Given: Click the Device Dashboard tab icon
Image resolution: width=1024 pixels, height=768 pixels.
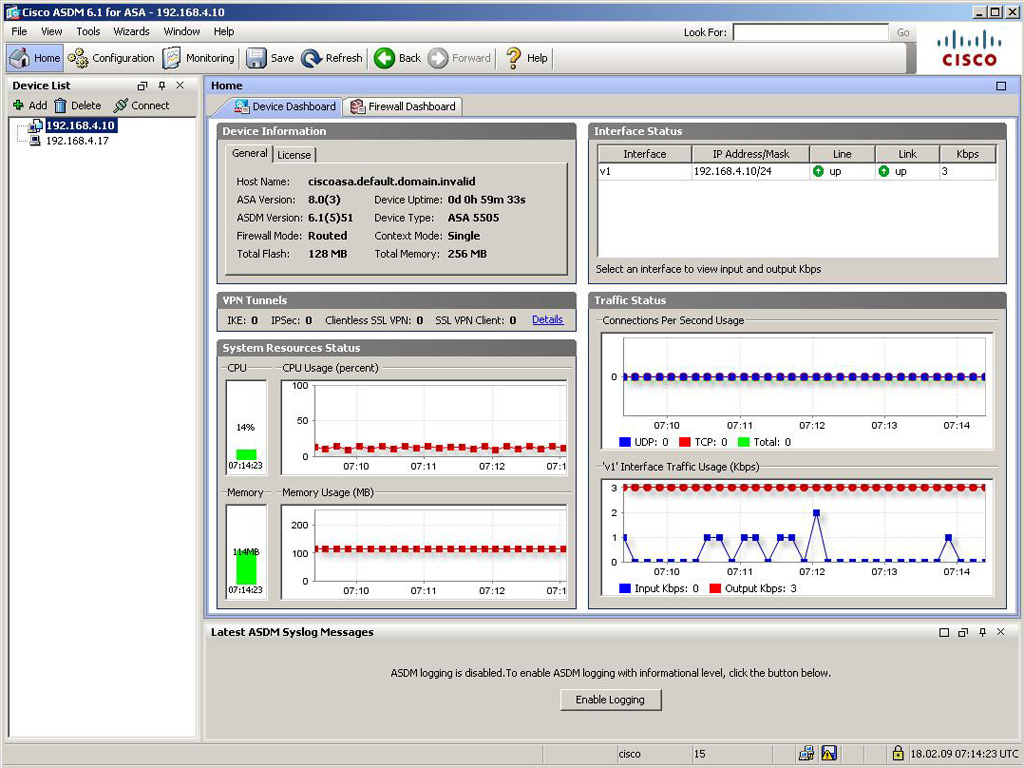Looking at the screenshot, I should [242, 106].
